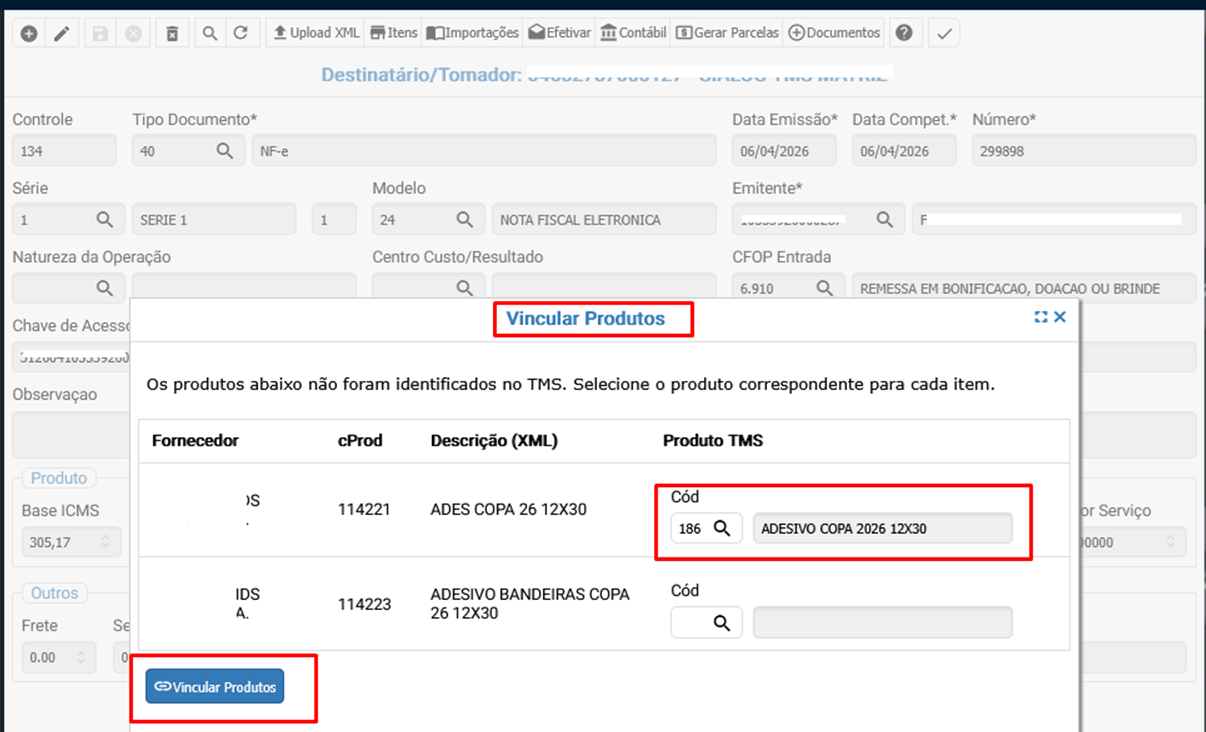The width and height of the screenshot is (1206, 732).
Task: Click the Base ICMS value stepper
Action: (x=105, y=543)
